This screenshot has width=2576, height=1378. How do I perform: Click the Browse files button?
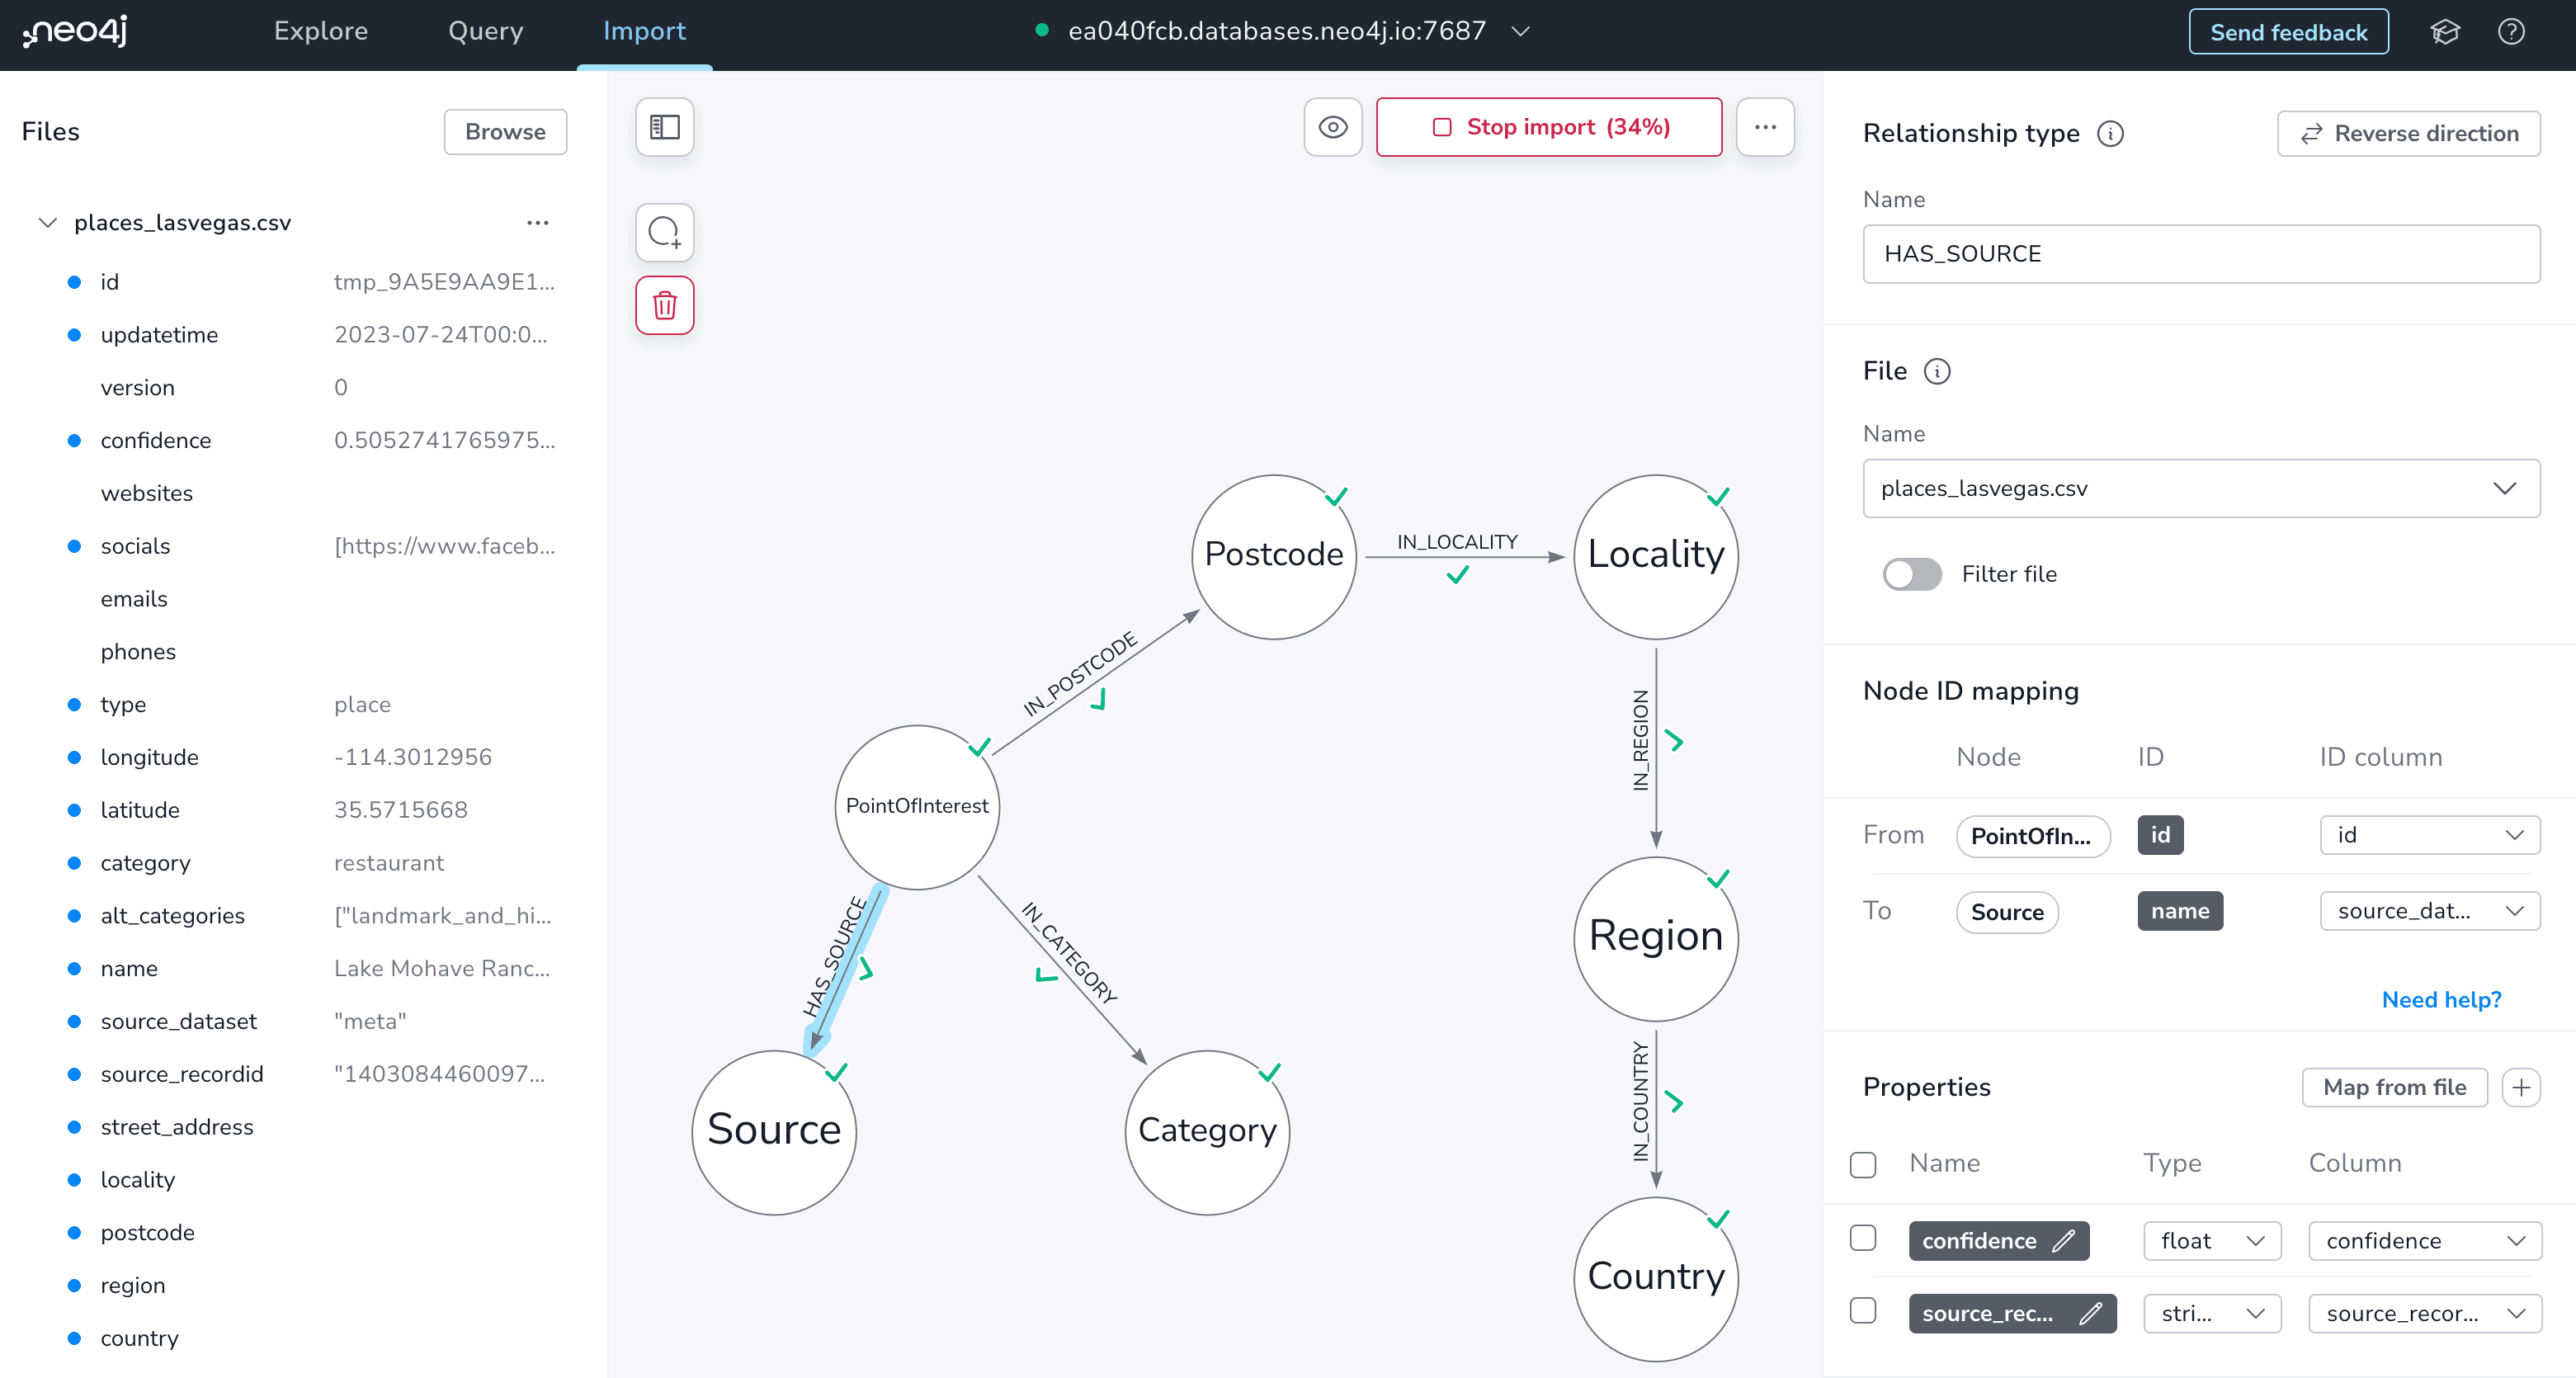tap(506, 132)
